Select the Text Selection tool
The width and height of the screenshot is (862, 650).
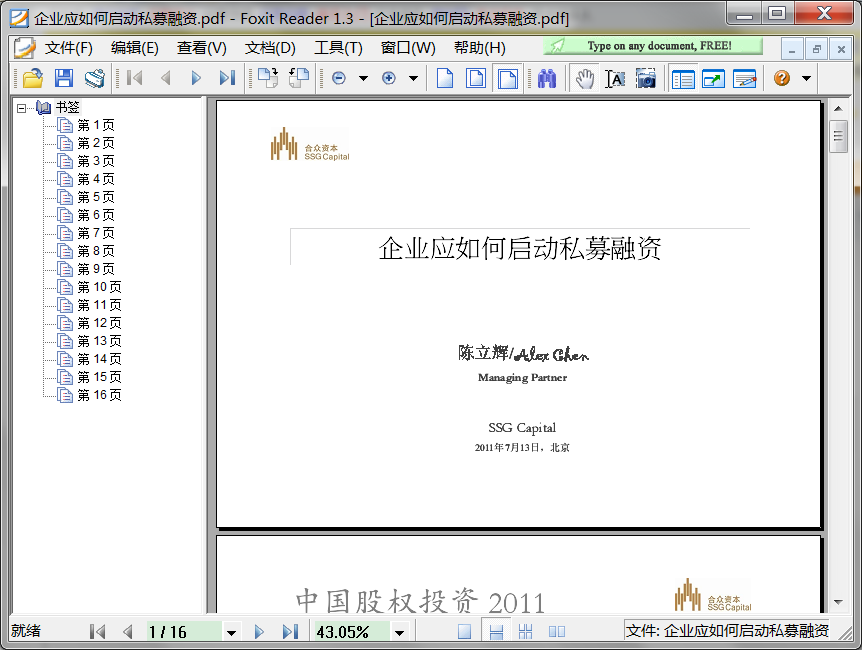point(615,79)
